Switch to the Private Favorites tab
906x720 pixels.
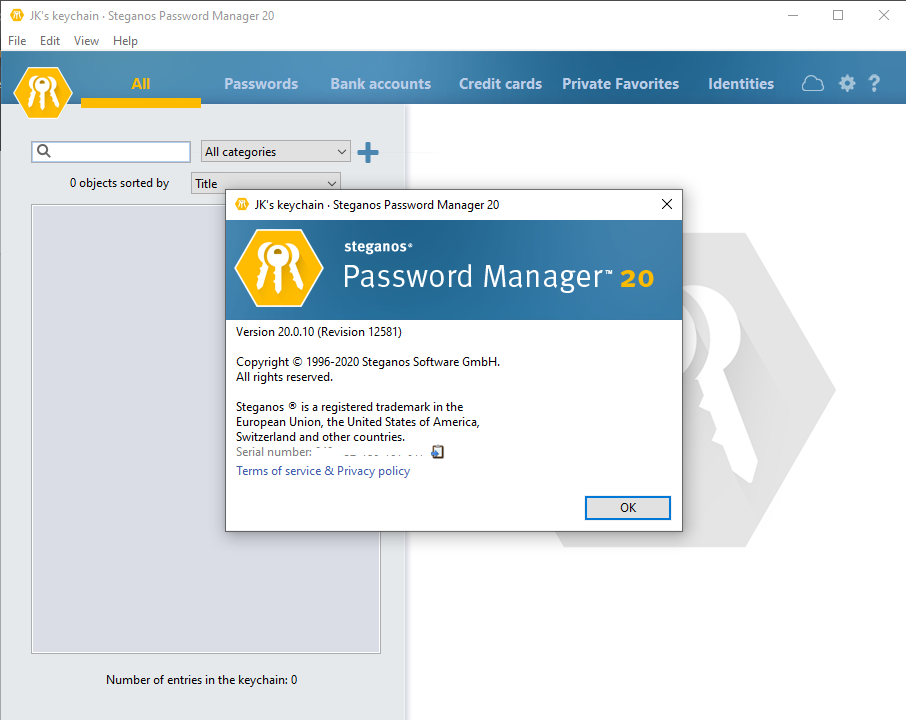pyautogui.click(x=621, y=84)
